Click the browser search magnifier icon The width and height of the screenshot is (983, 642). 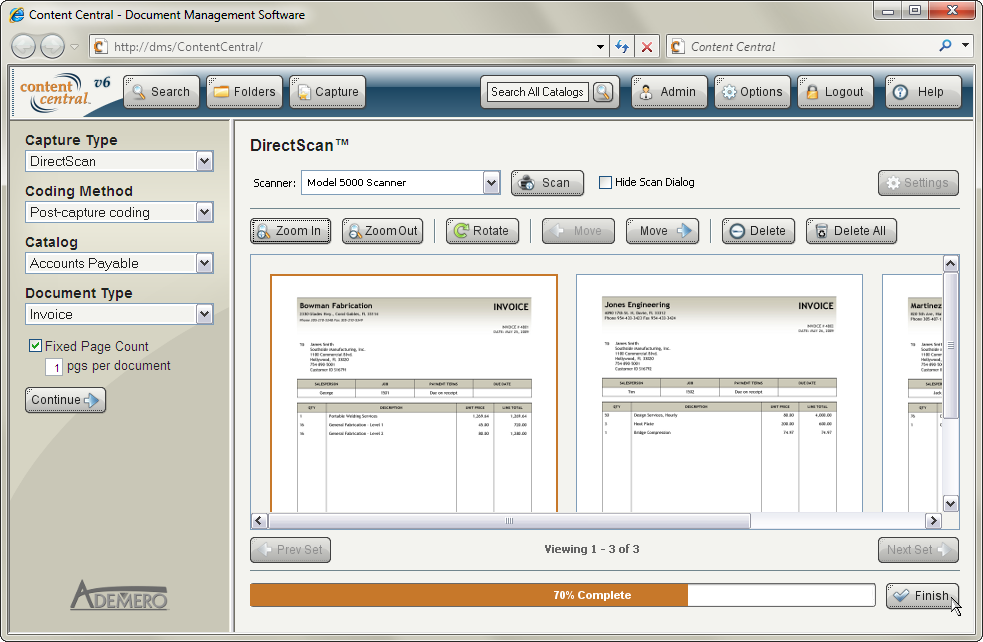(x=945, y=46)
